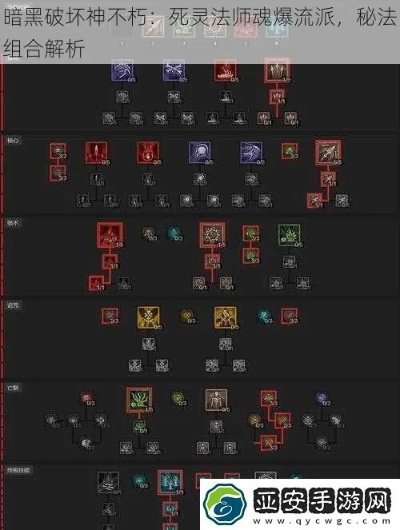400x530 pixels.
Task: Click the green Corpse Tendrils skill icon
Action: [139, 400]
